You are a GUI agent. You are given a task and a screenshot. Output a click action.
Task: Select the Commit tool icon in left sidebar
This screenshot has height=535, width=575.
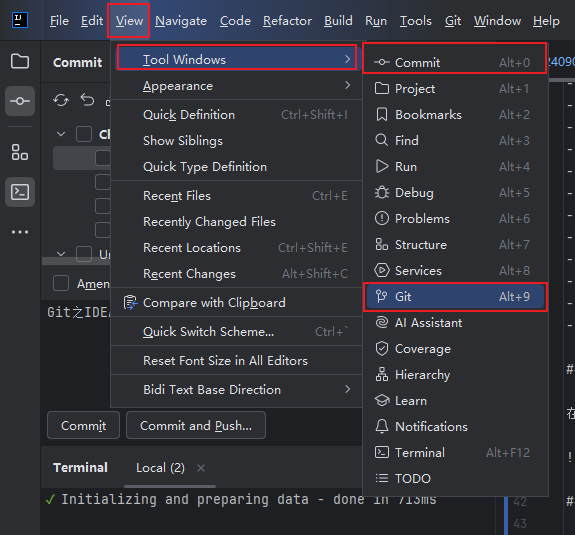(x=20, y=101)
